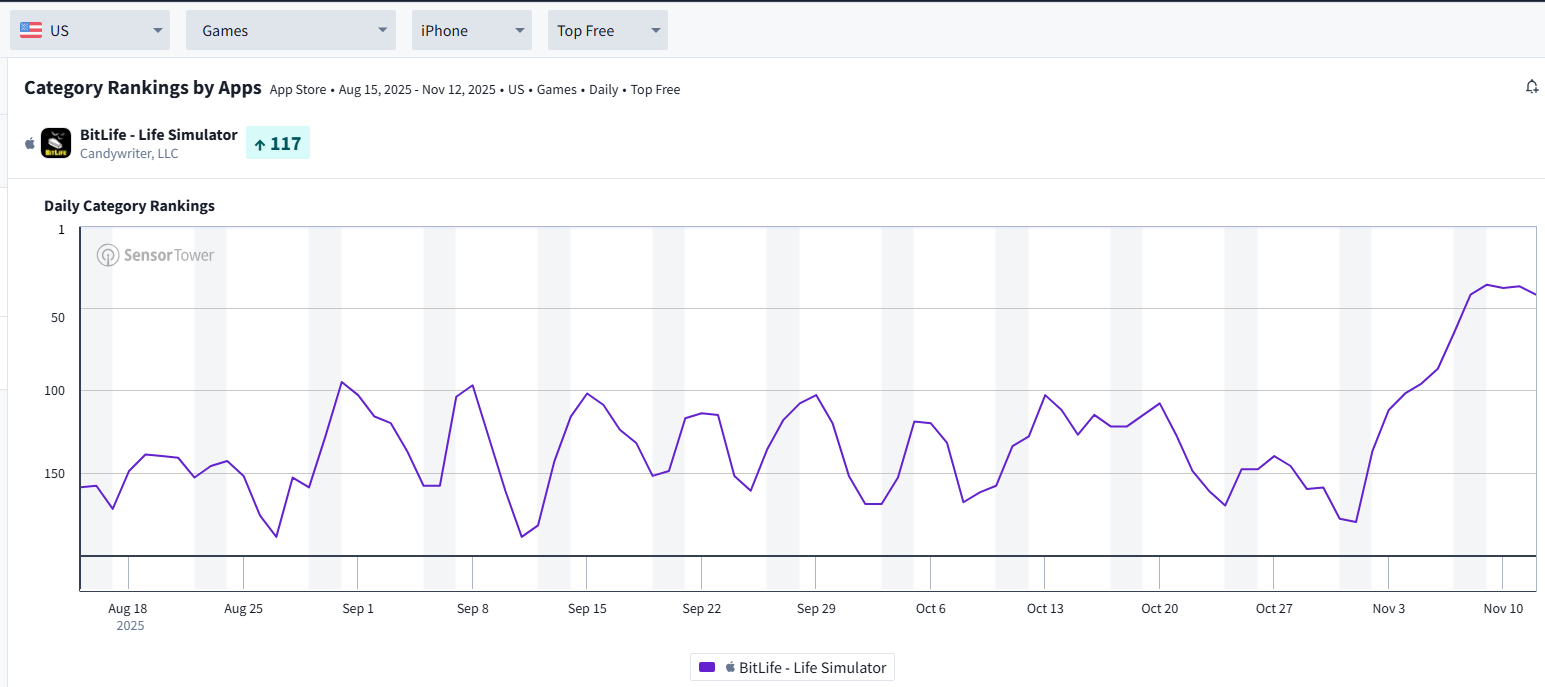The height and width of the screenshot is (687, 1545).
Task: Click the US flag icon in the country selector
Action: (x=31, y=30)
